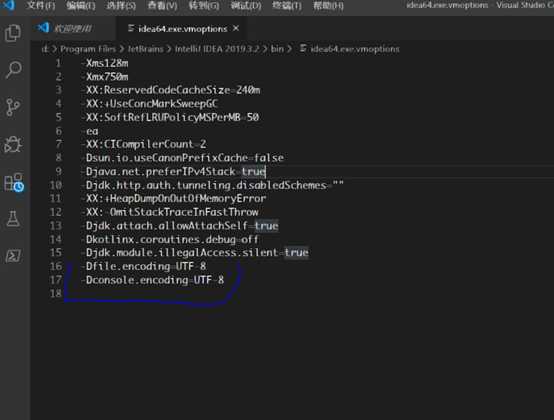Open the Search view in the activity bar
Image resolution: width=554 pixels, height=420 pixels.
click(x=13, y=70)
